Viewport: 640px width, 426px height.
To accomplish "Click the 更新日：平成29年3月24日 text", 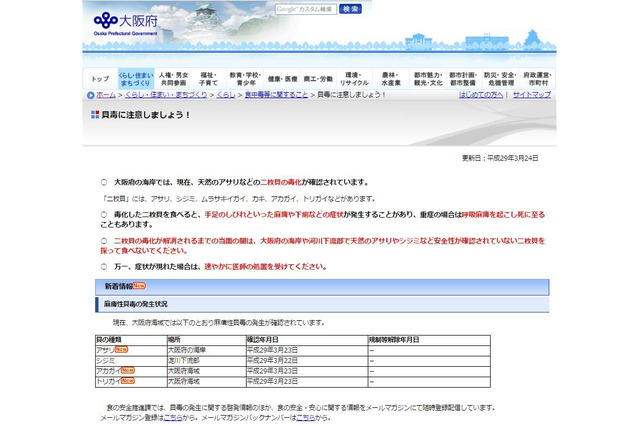I will [500, 158].
